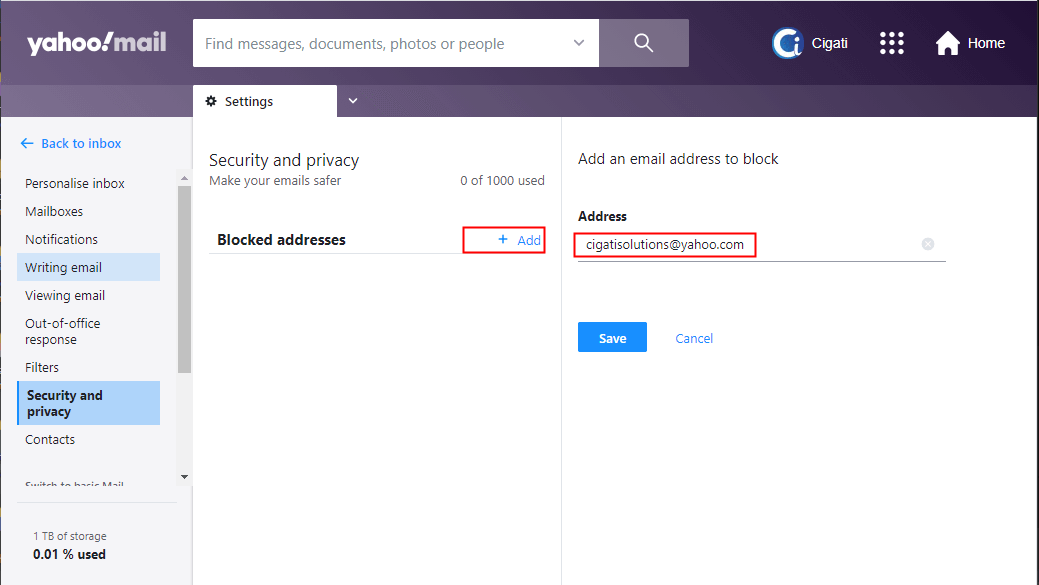The height and width of the screenshot is (585, 1039).
Task: Select Security and privacy section
Action: [x=89, y=403]
